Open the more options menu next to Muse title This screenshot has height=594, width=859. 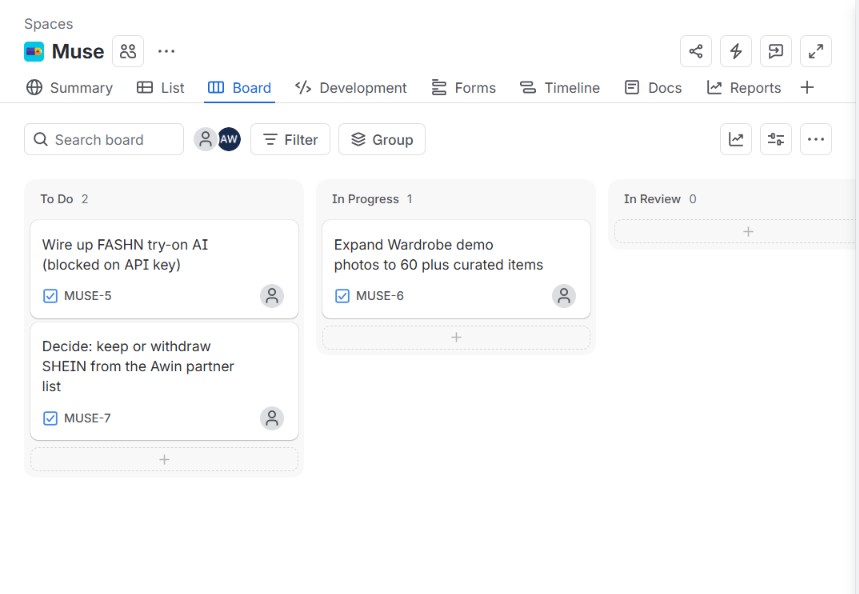point(166,52)
